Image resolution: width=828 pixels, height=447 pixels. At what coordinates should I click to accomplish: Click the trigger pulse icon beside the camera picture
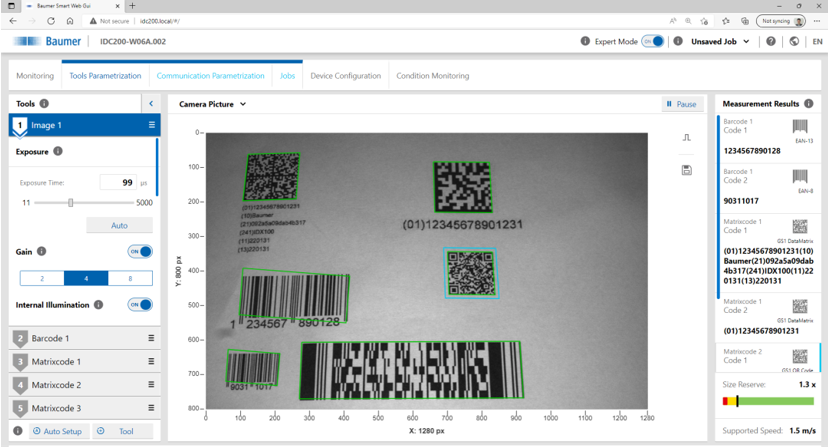pyautogui.click(x=686, y=137)
